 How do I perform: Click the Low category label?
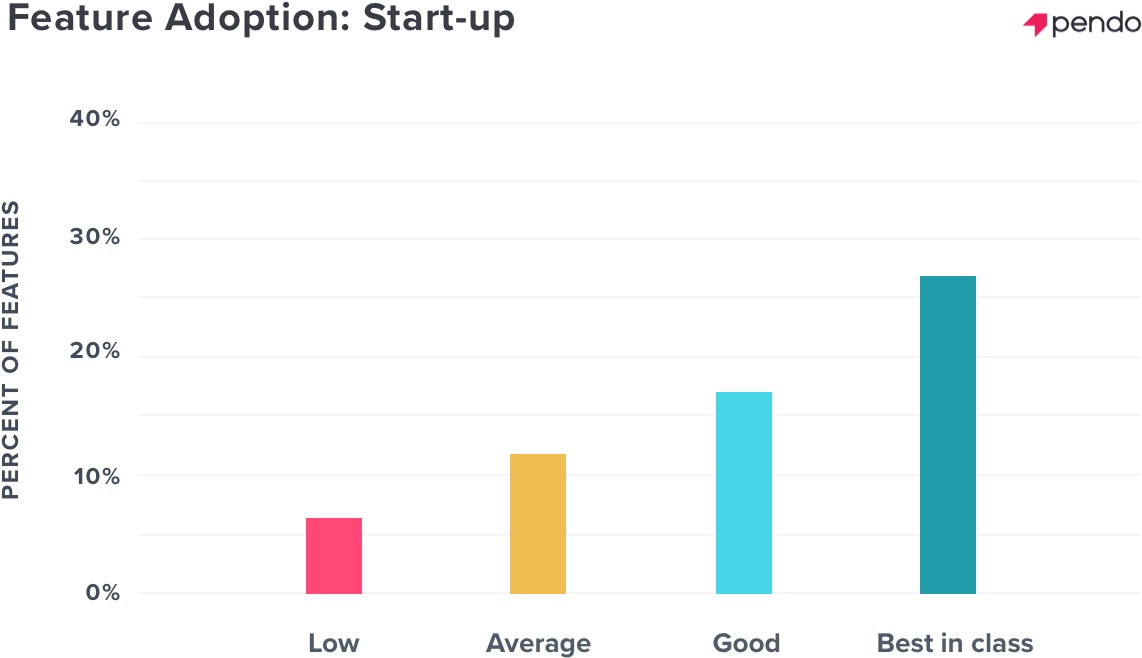(x=334, y=643)
